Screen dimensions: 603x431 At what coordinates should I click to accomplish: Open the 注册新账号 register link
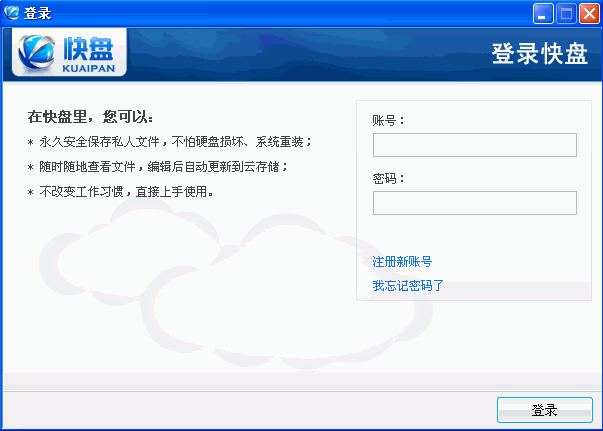402,262
